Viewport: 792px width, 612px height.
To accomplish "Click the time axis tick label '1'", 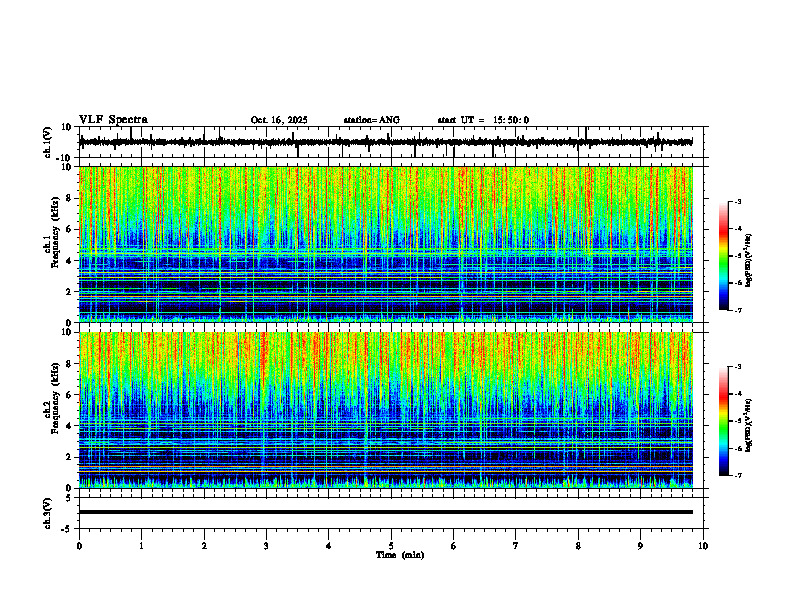I will pyautogui.click(x=141, y=546).
